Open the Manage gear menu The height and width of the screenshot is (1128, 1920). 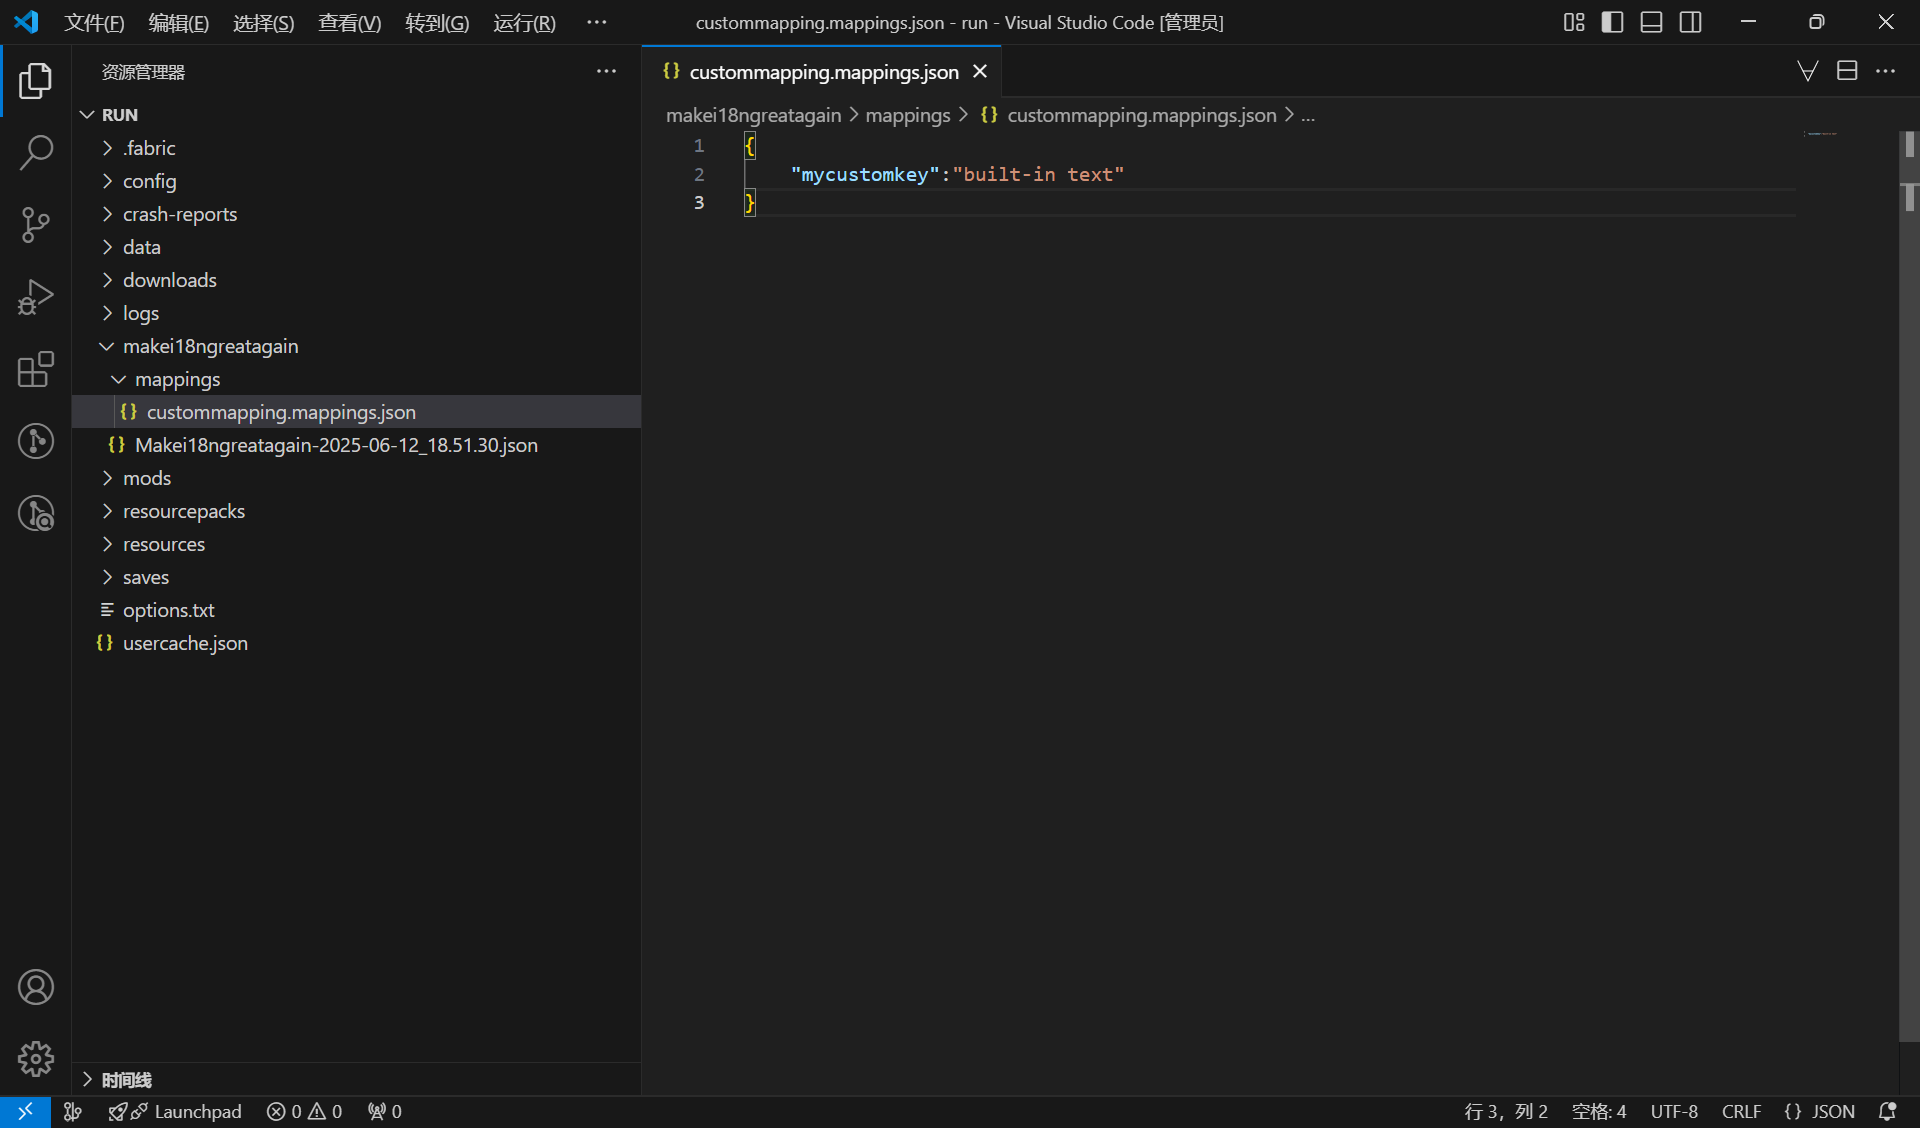pos(36,1059)
